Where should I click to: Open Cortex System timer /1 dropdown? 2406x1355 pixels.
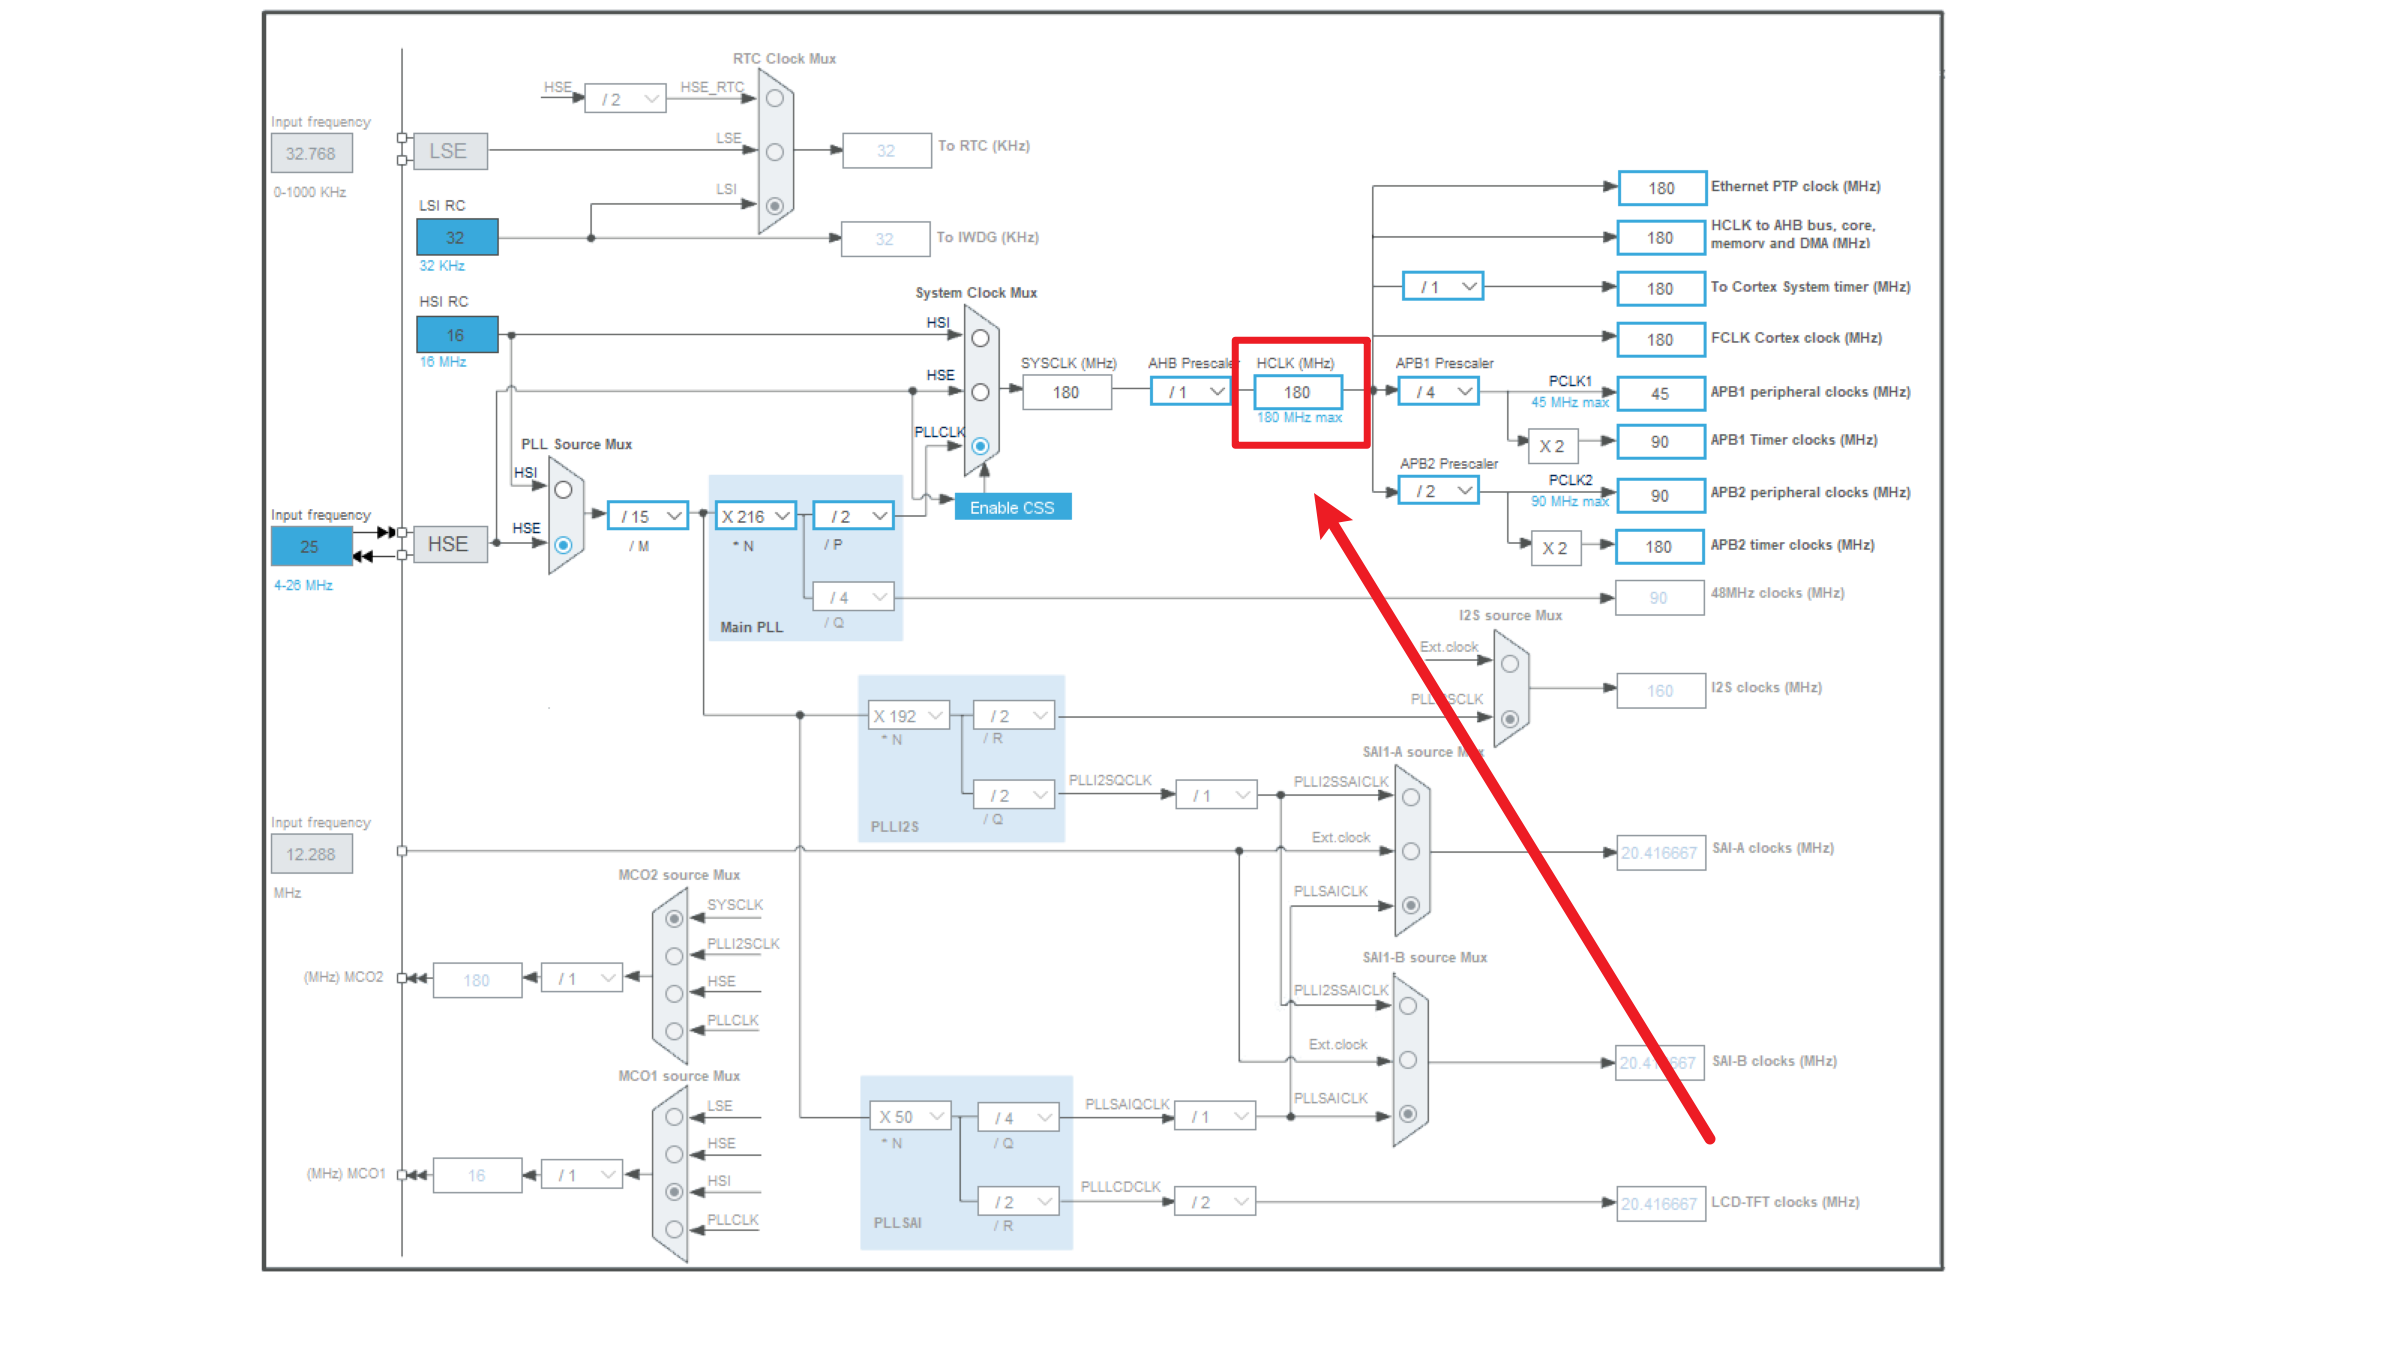click(1442, 287)
